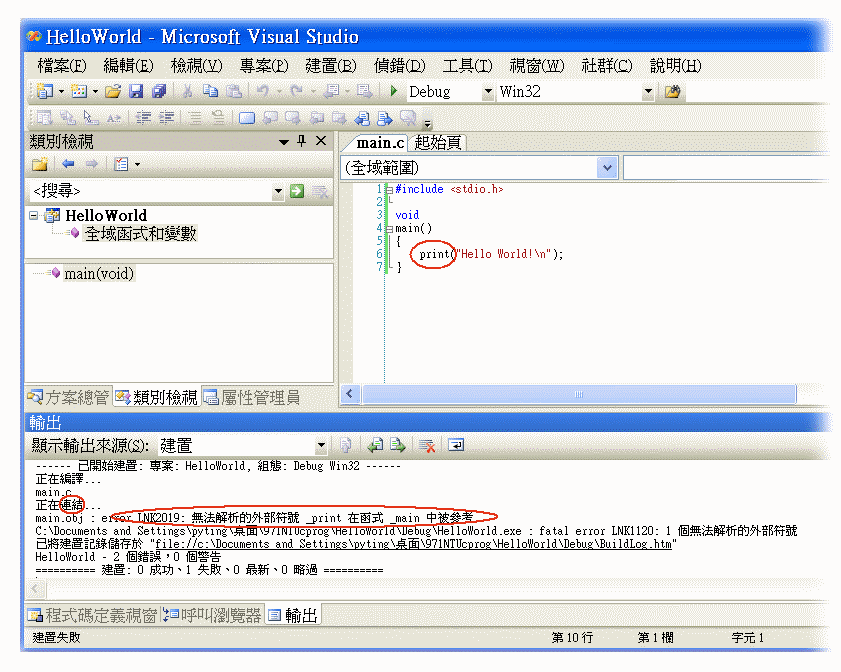Open the BuildLog.htm file link in Output
Image resolution: width=841 pixels, height=672 pixels.
(x=413, y=544)
